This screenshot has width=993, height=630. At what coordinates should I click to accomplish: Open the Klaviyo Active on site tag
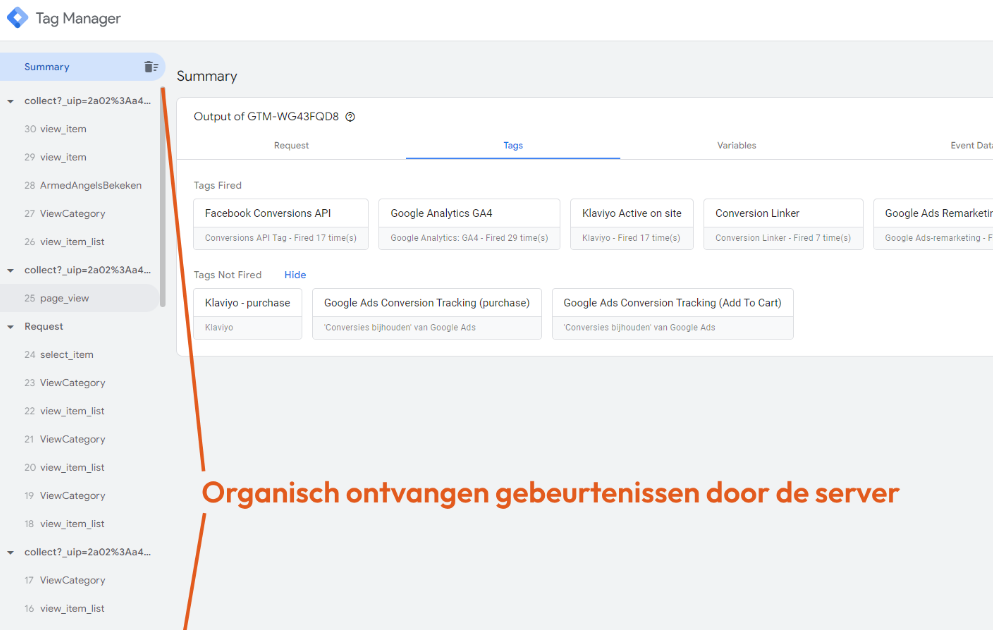(x=631, y=224)
